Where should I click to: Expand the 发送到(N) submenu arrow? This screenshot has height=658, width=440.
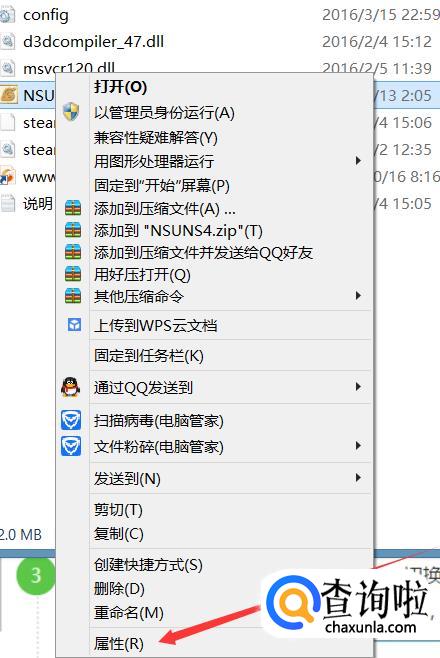pyautogui.click(x=358, y=478)
